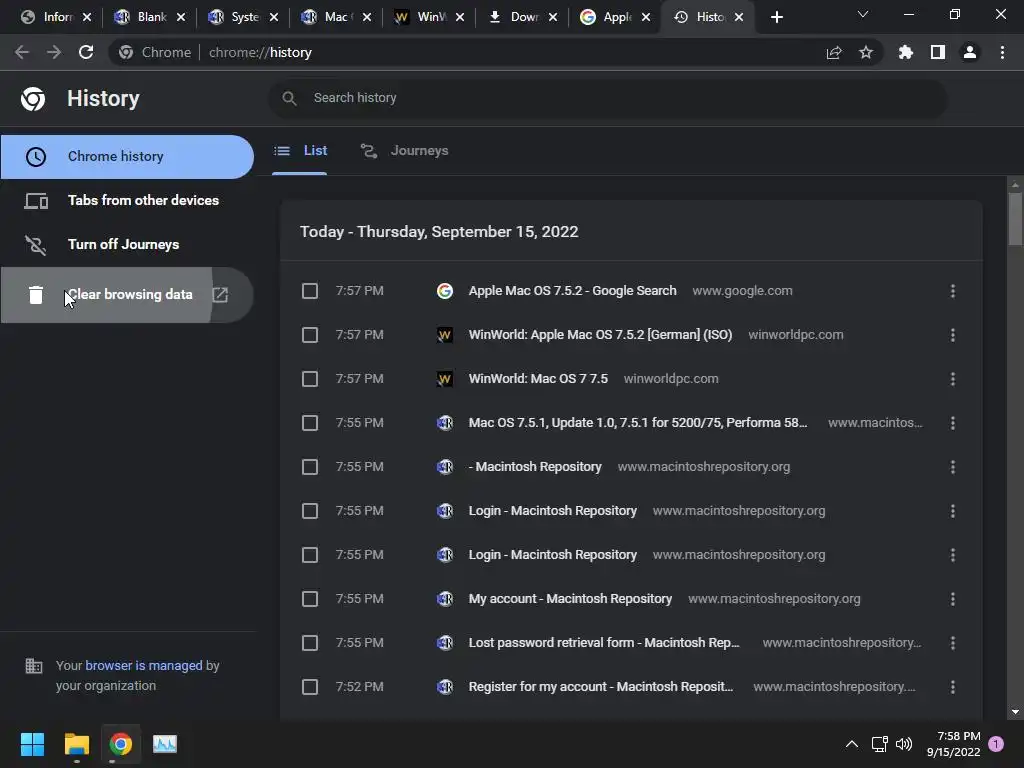Screen dimensions: 1024x768
Task: Open the profile avatar menu
Action: (970, 52)
